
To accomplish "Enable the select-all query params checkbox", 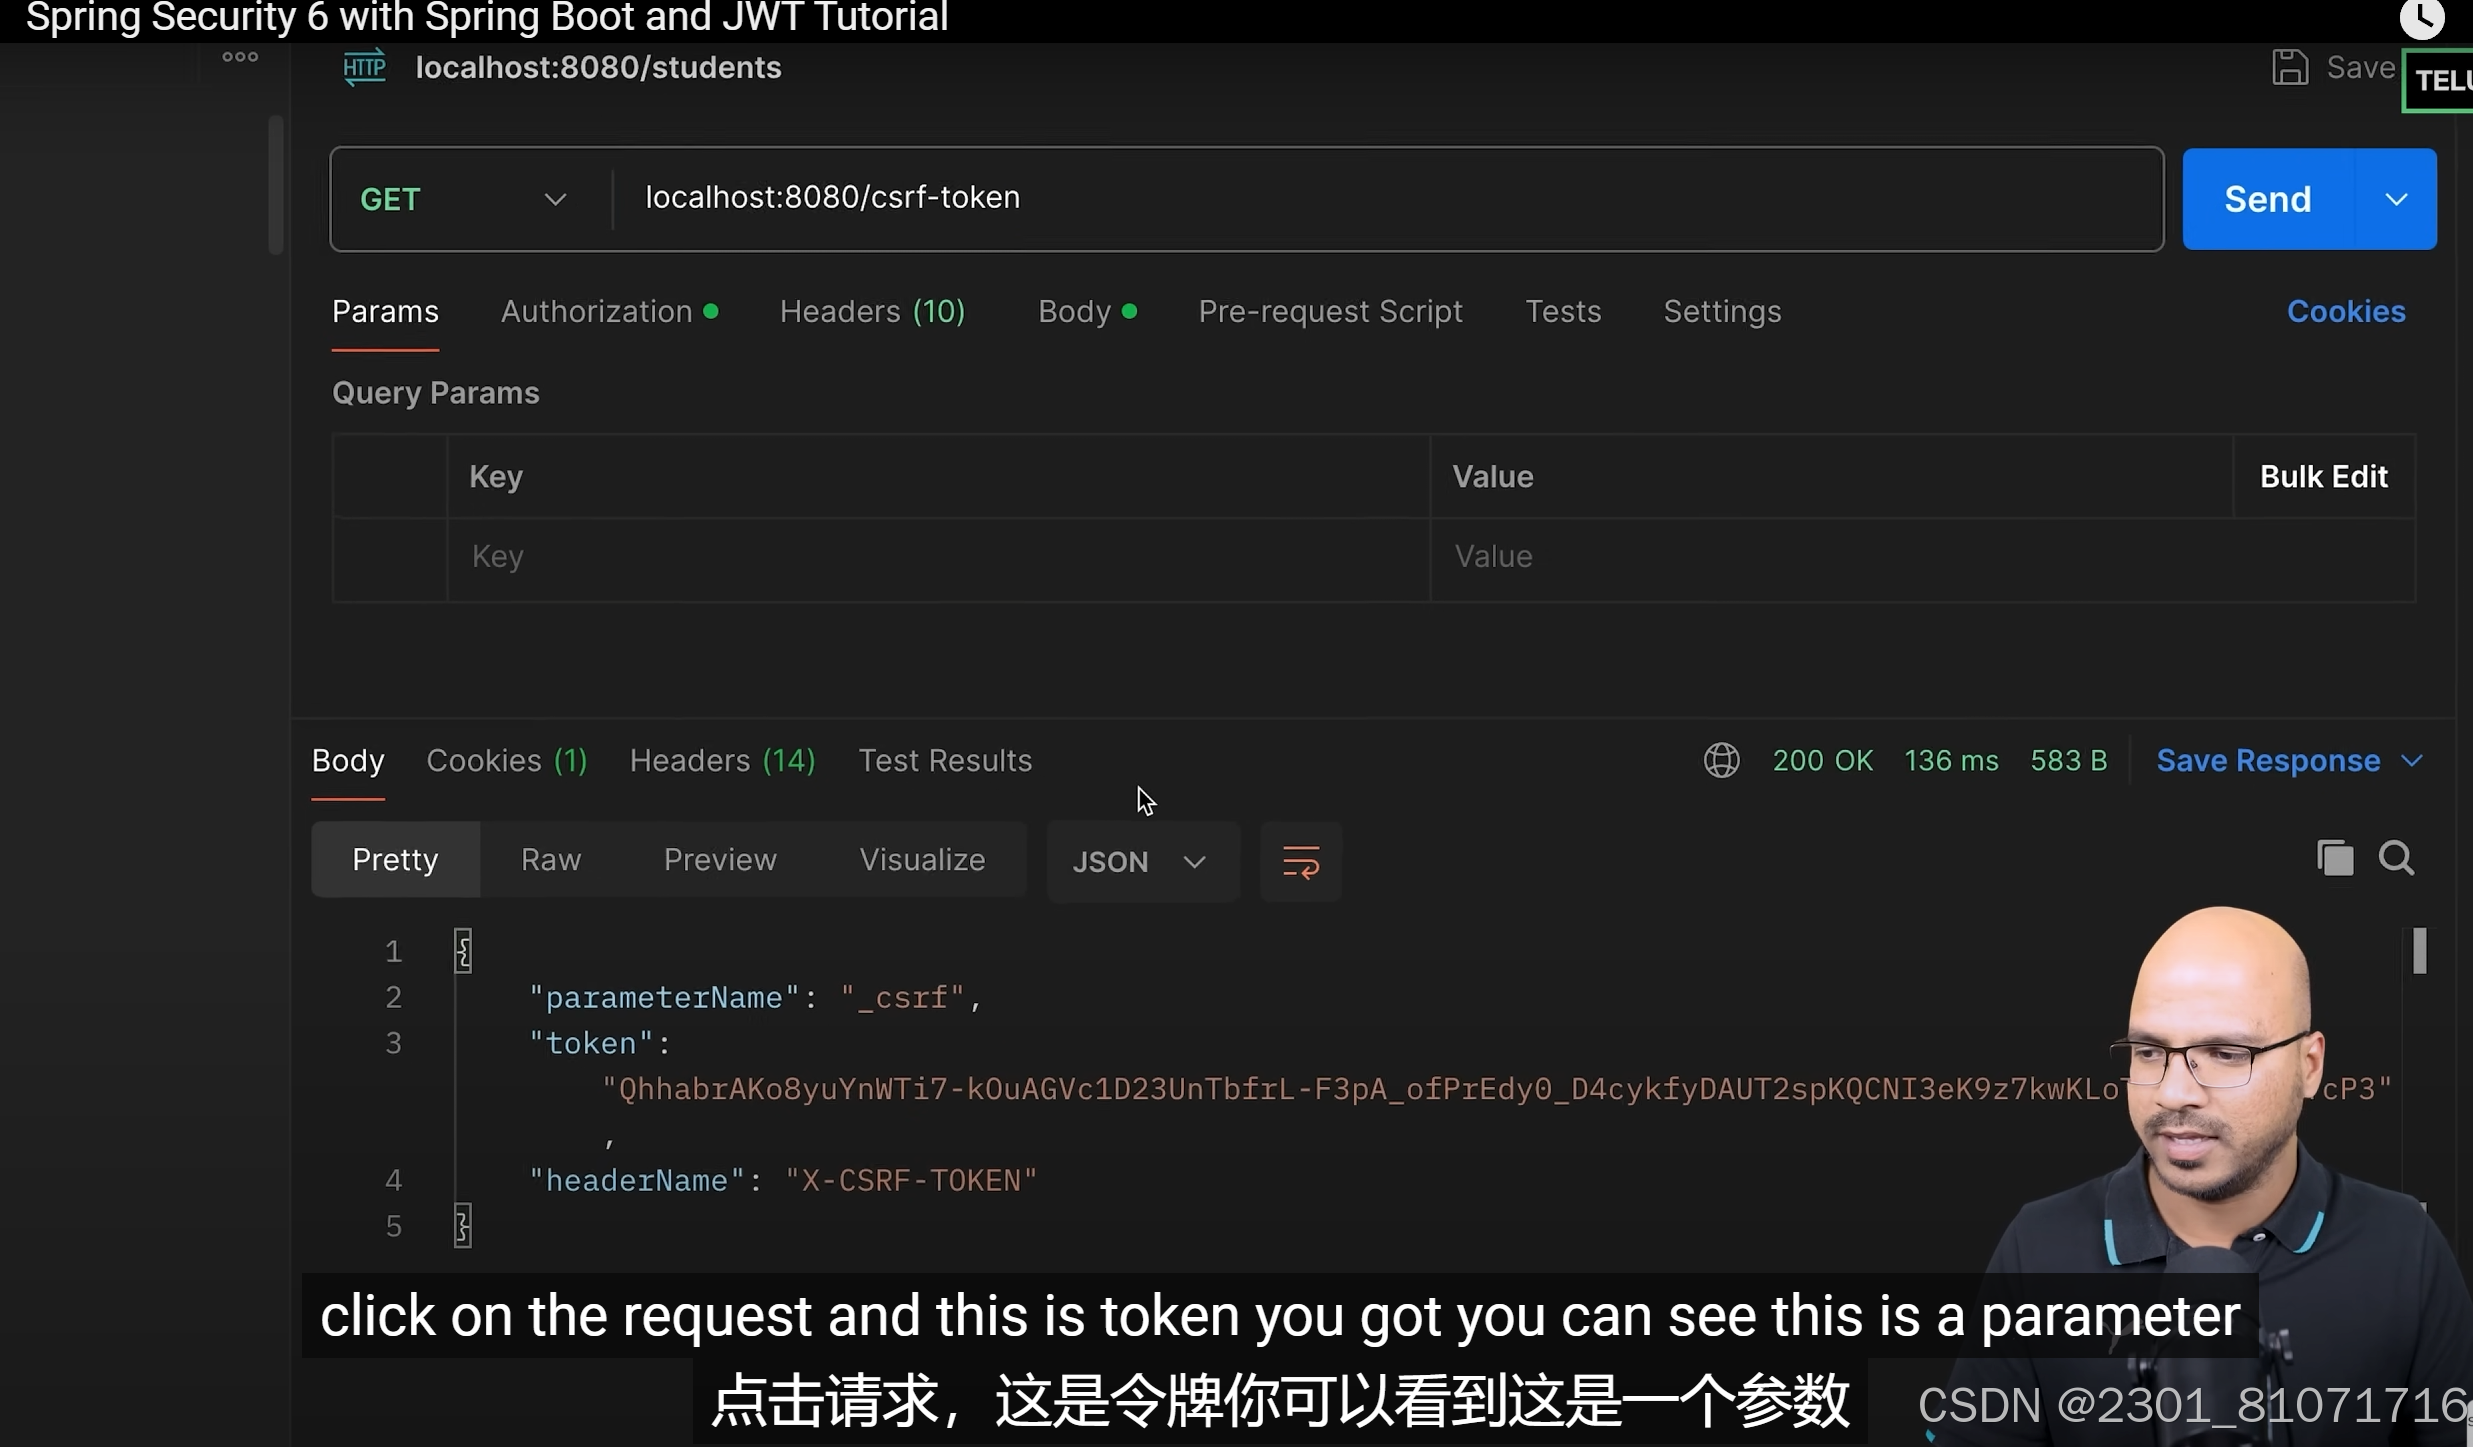I will pyautogui.click(x=389, y=476).
